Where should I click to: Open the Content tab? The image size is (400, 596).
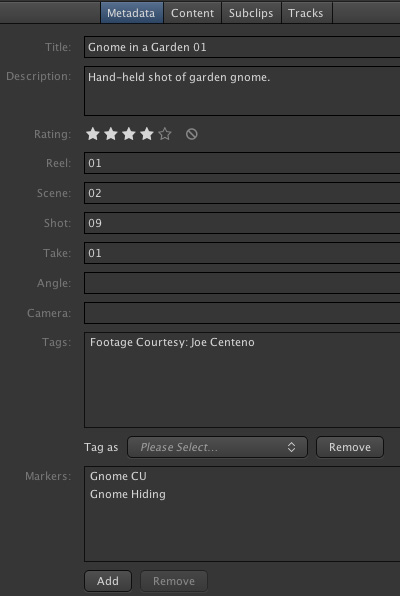(192, 13)
